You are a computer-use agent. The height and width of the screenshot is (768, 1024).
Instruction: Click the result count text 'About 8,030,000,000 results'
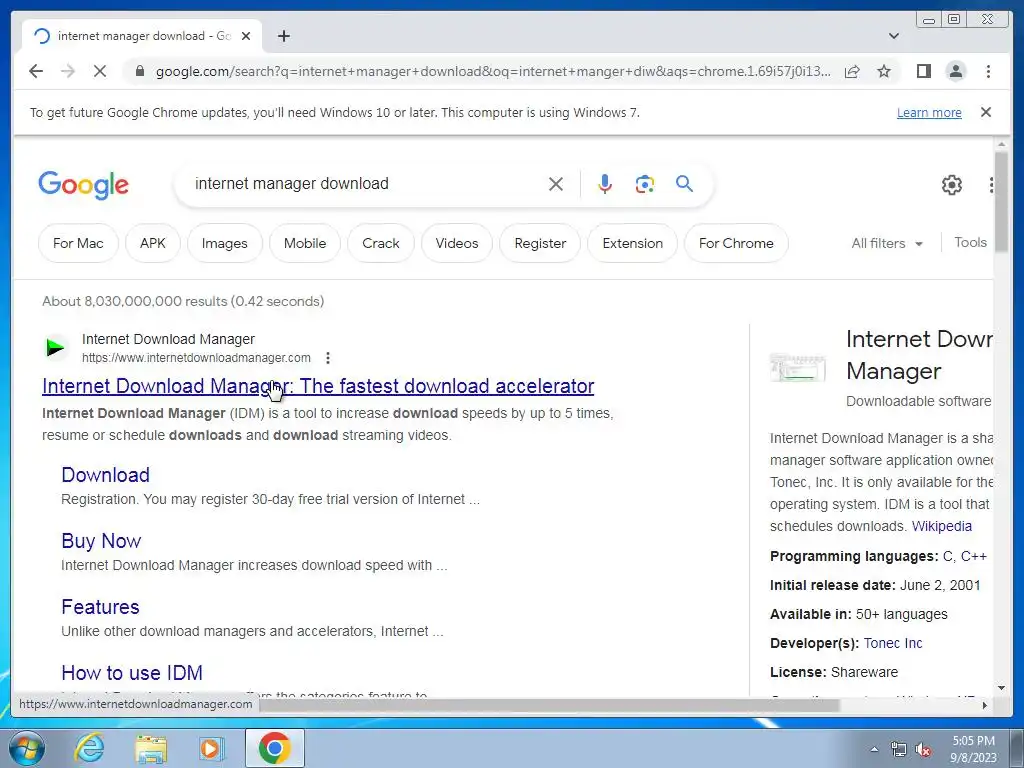tap(135, 301)
